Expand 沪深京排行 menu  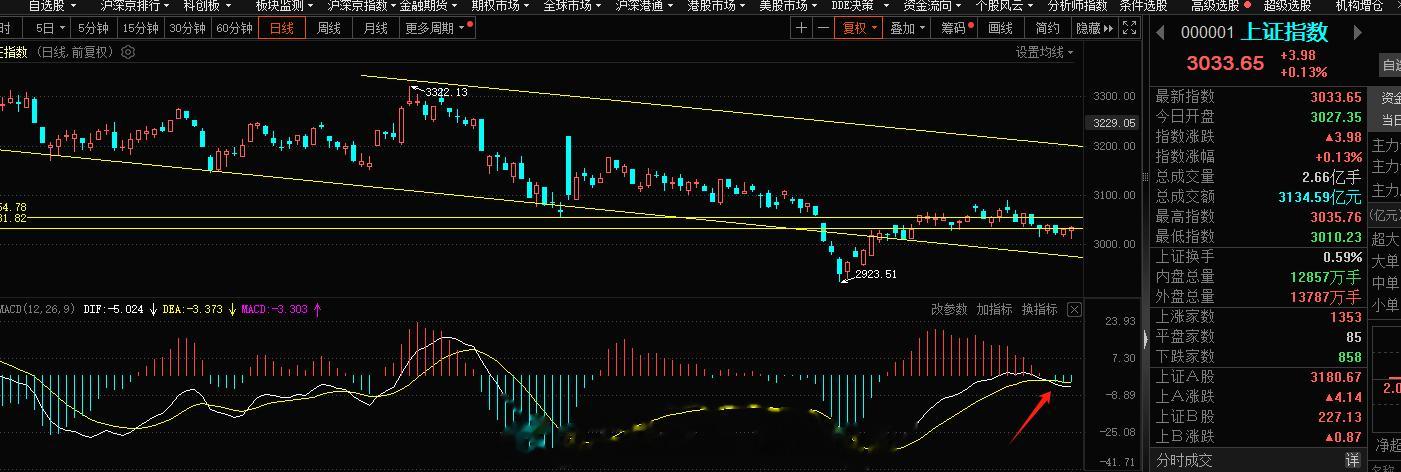134,6
